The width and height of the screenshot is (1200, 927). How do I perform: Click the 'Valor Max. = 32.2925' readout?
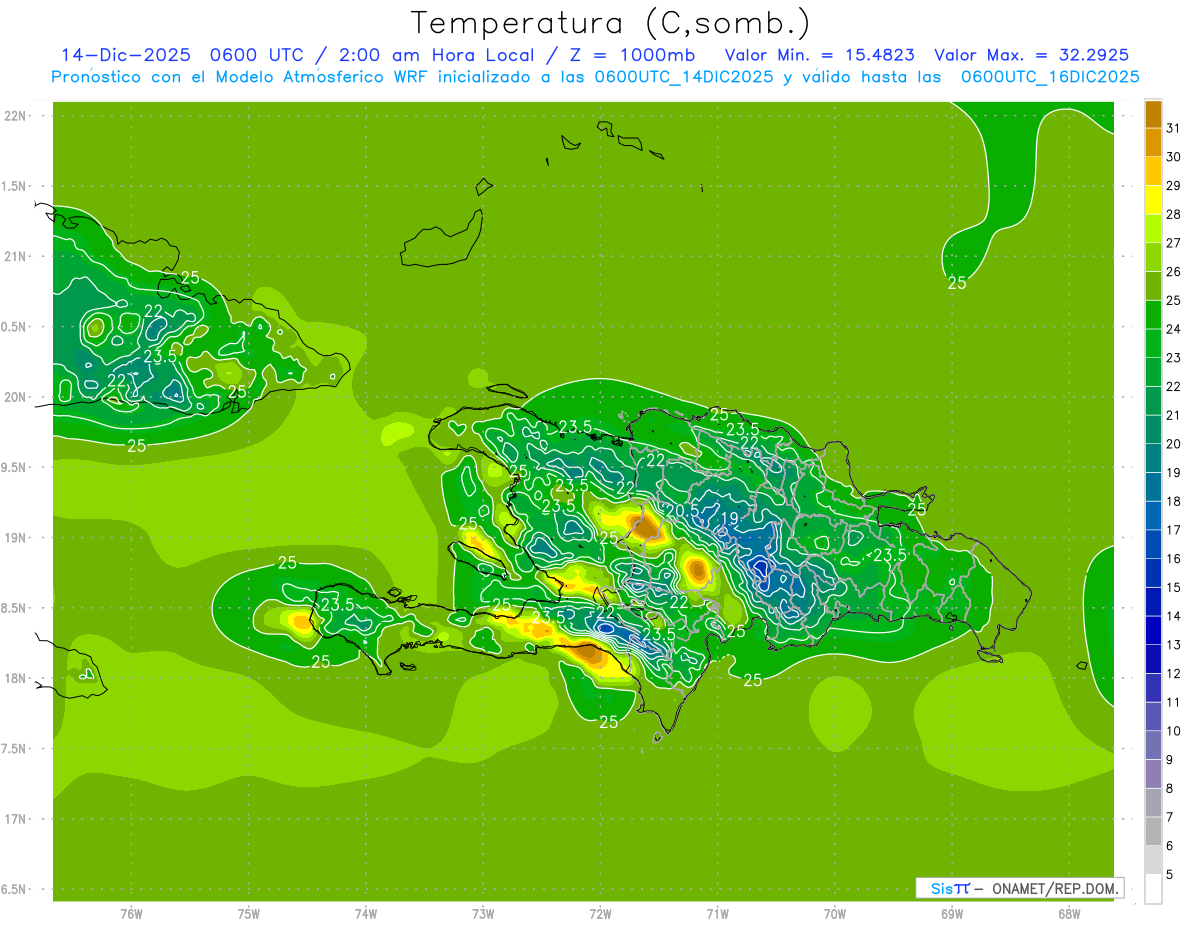coord(1031,55)
